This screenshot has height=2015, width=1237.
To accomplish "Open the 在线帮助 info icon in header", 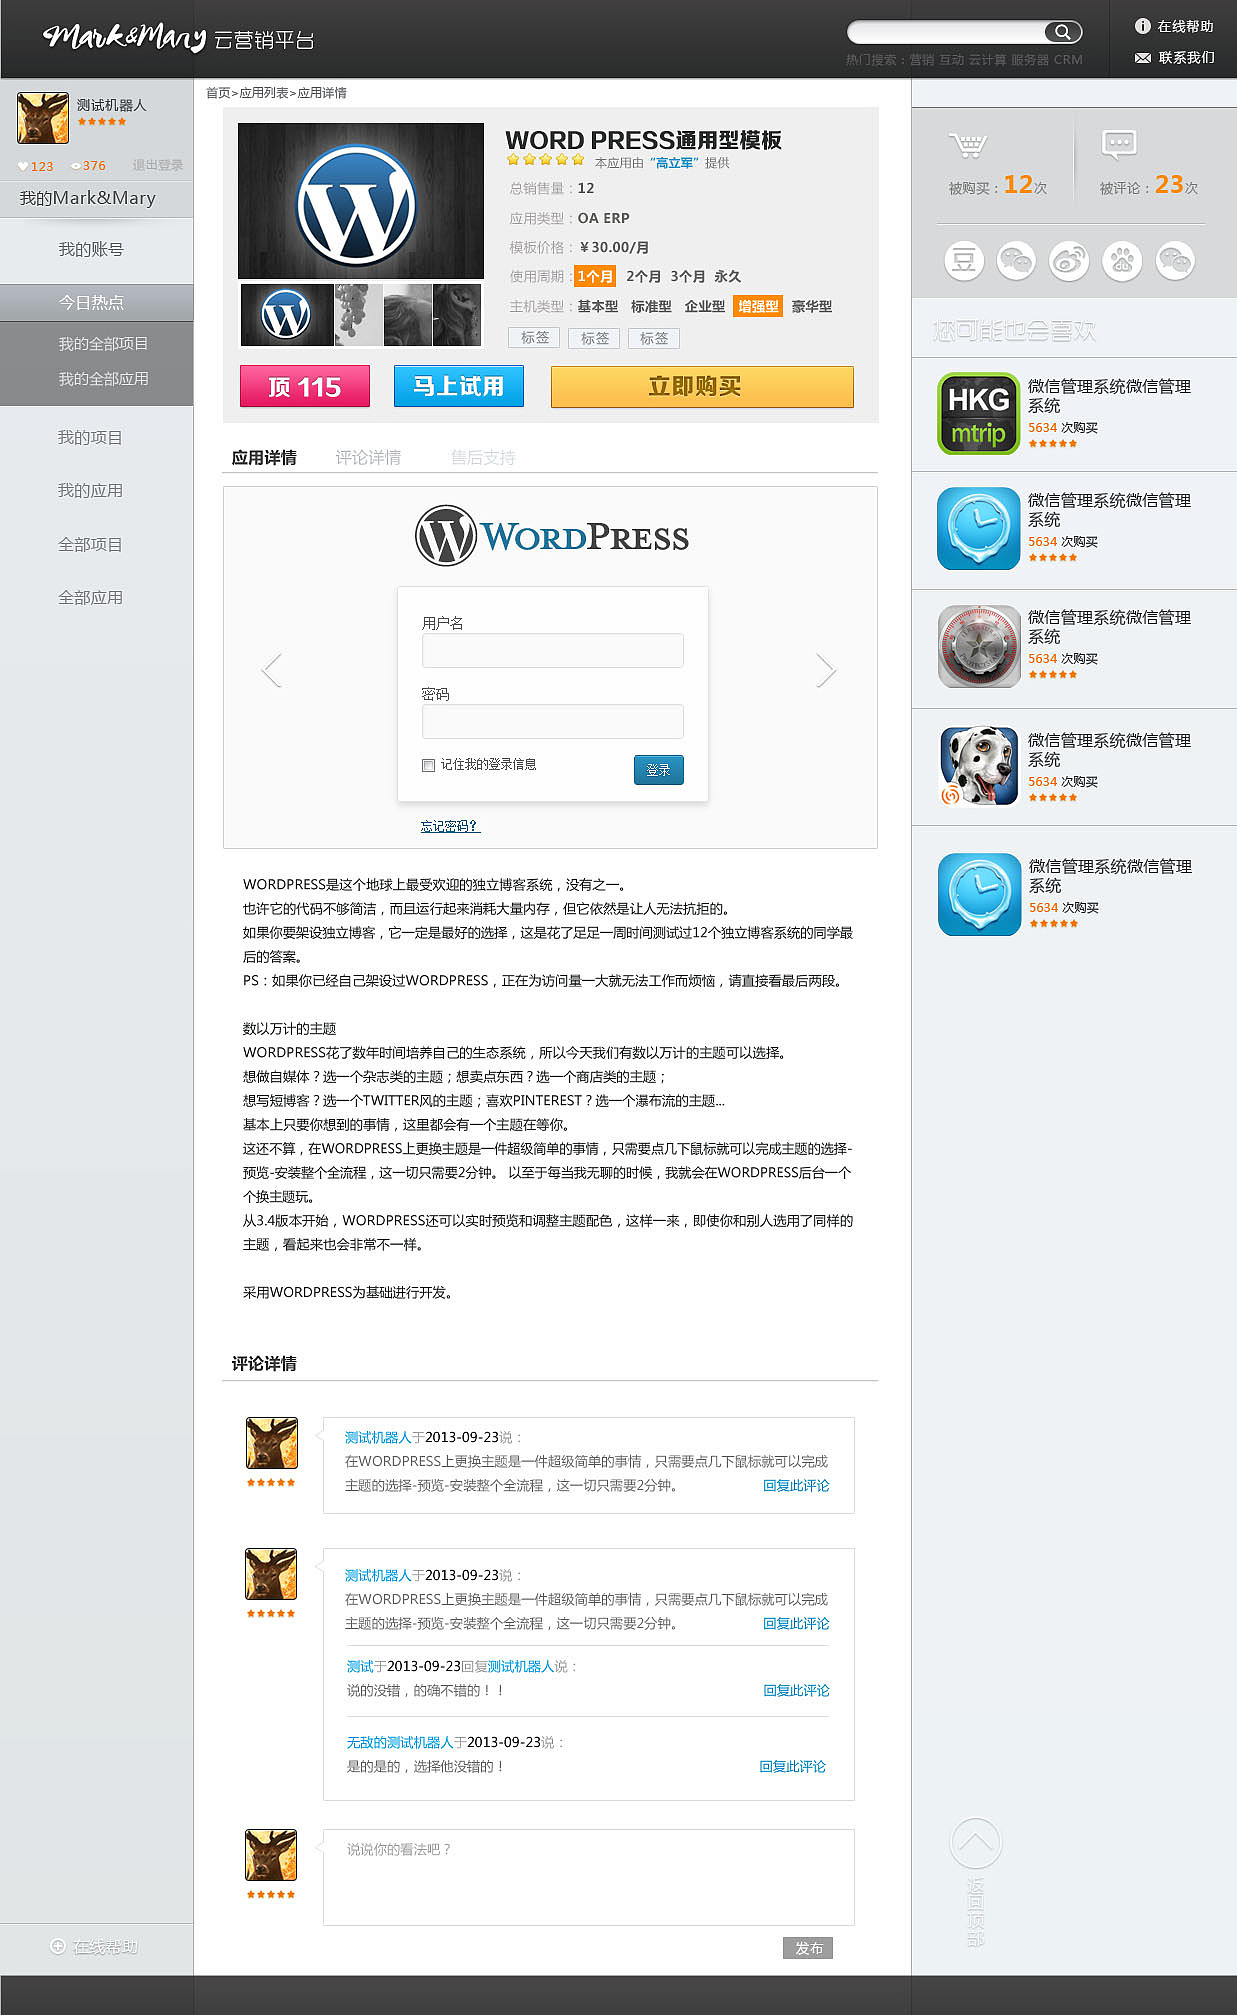I will point(1142,26).
